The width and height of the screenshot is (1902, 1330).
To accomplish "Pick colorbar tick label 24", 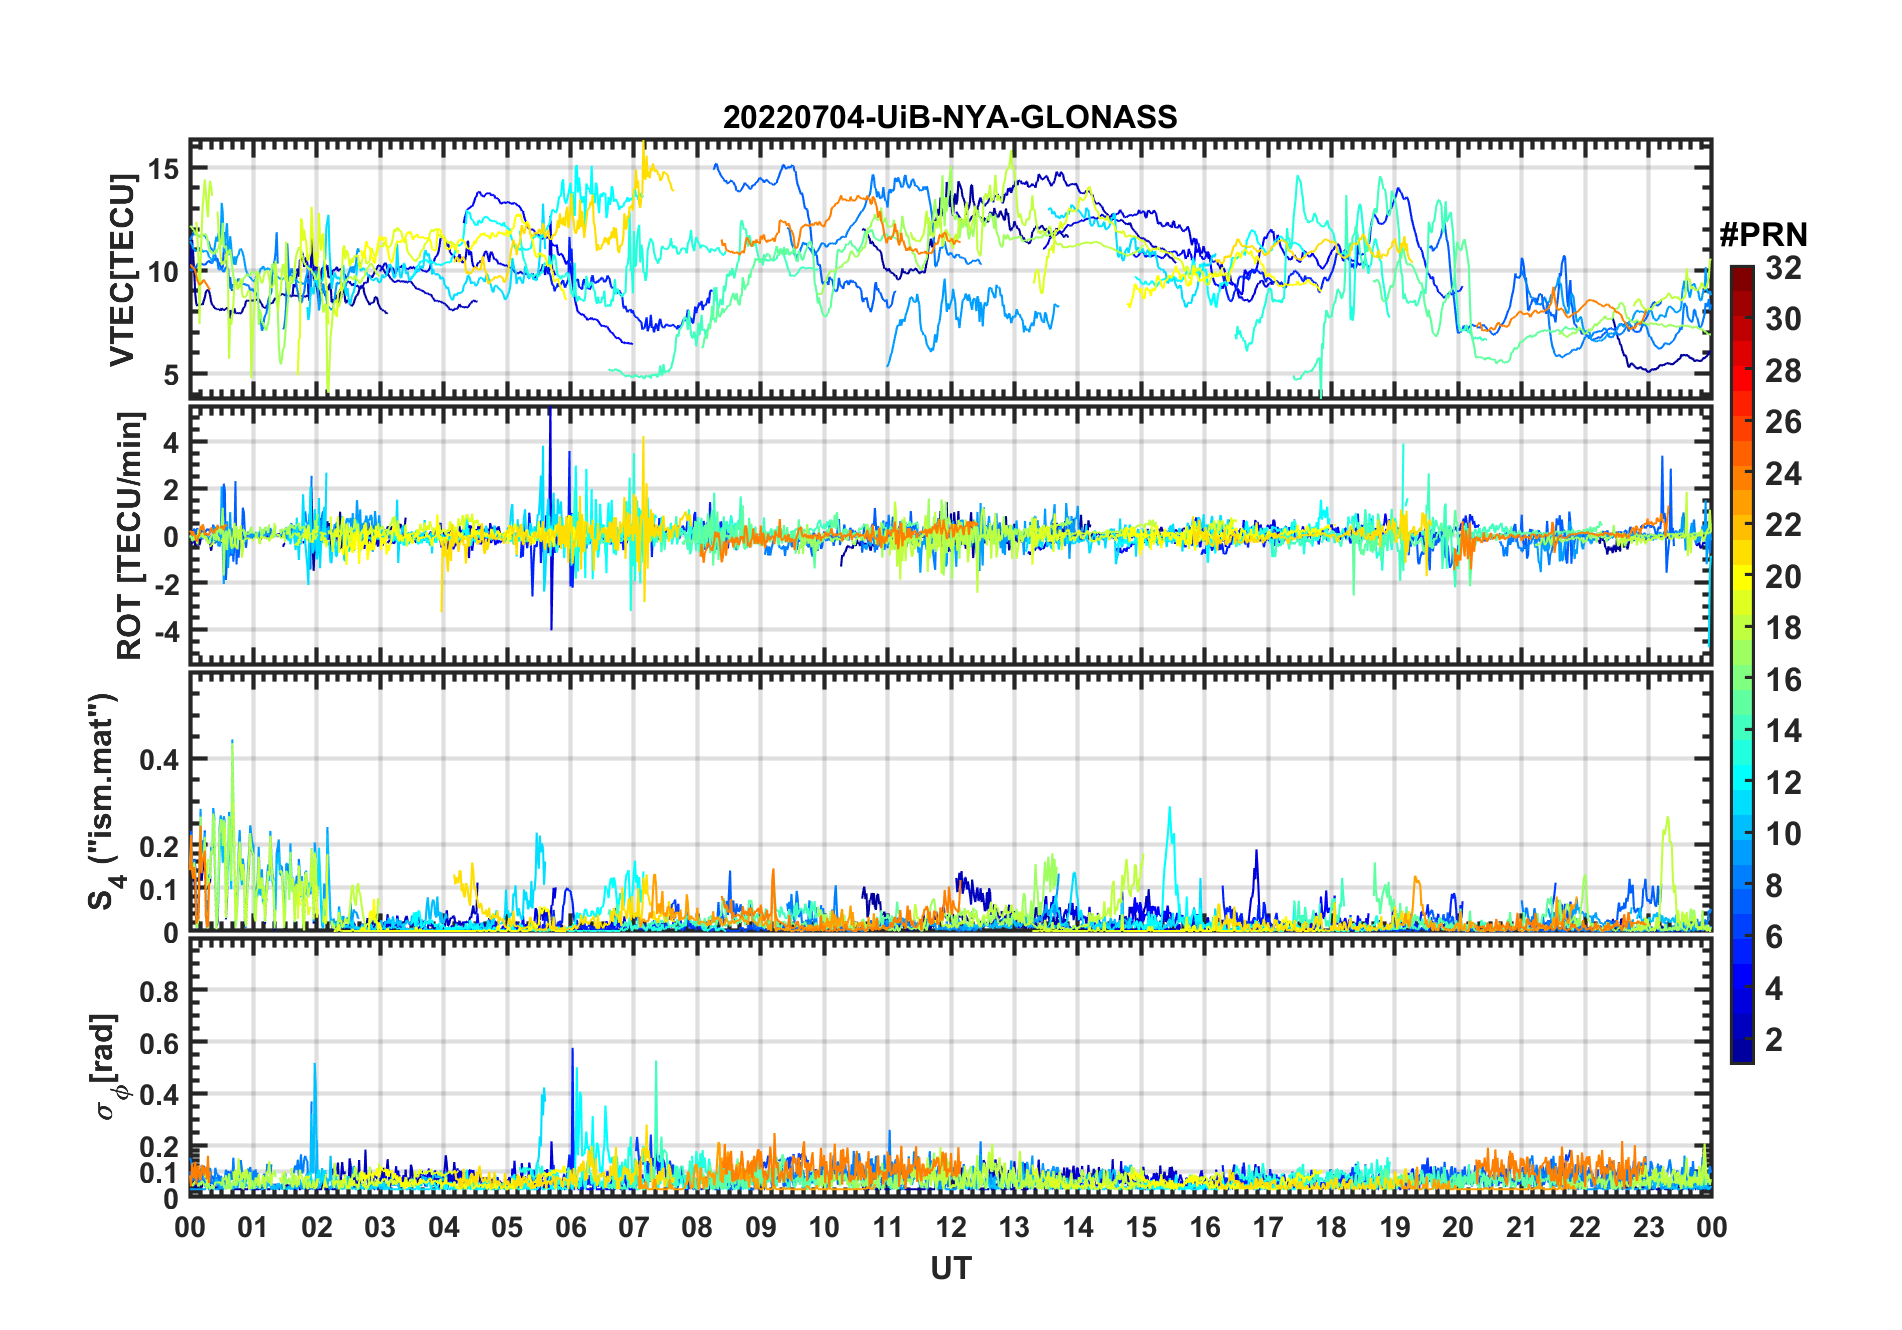I will 1783,473.
